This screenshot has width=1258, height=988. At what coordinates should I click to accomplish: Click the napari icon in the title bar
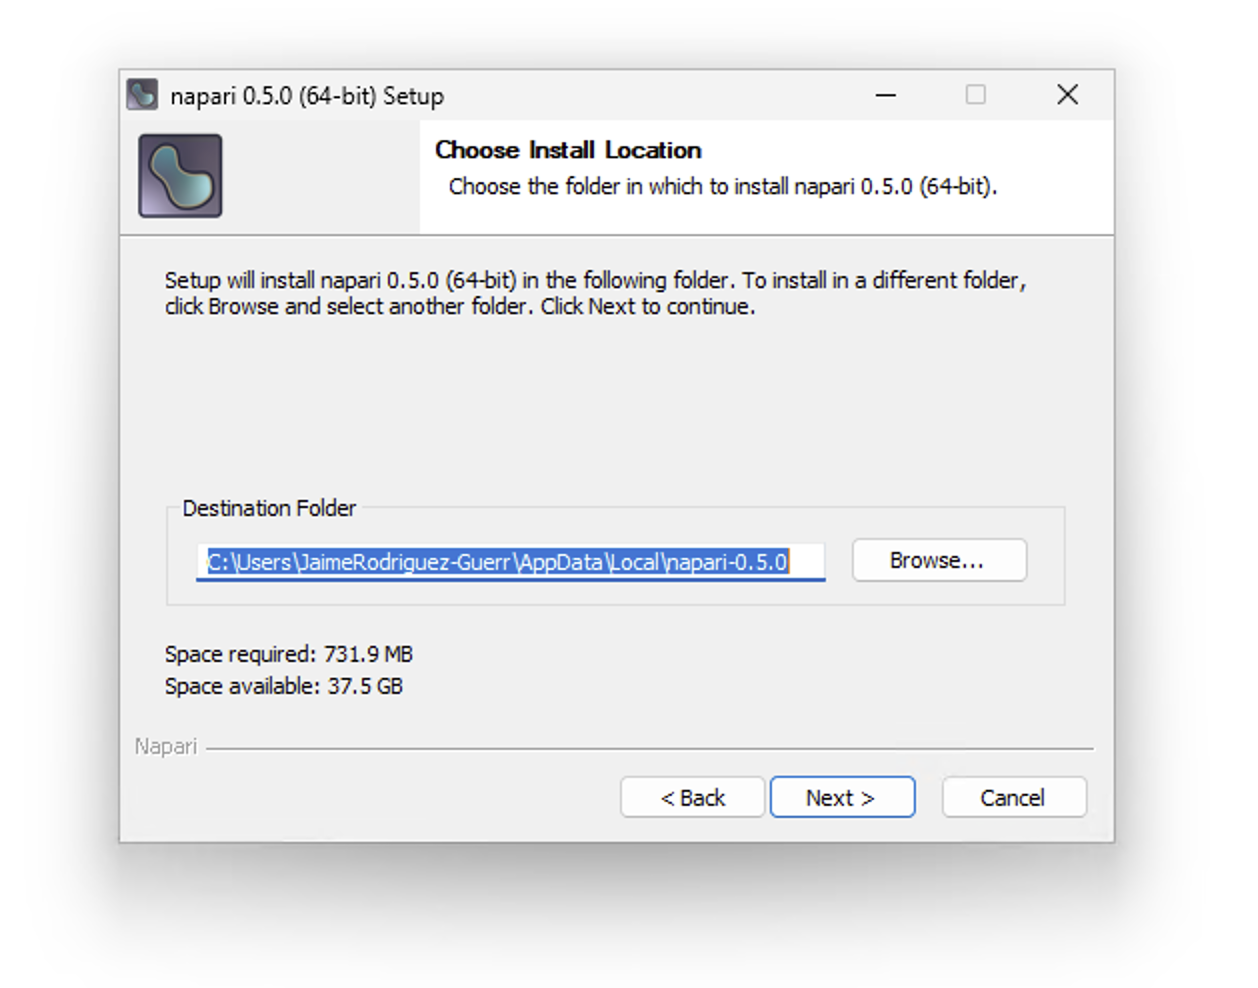click(143, 95)
